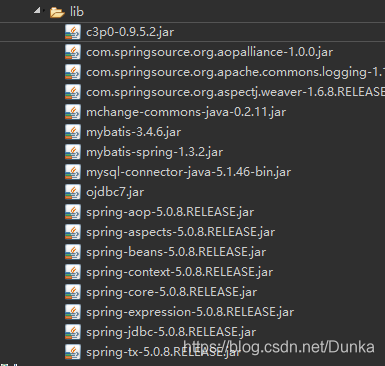Image resolution: width=385 pixels, height=366 pixels.
Task: Select mchange-commons-java-0.2.11.jar
Action: click(186, 112)
